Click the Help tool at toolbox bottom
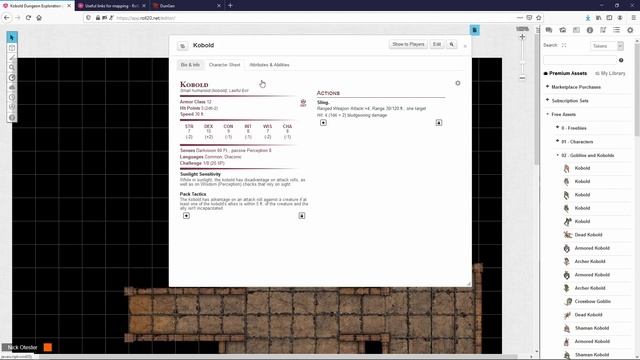Image resolution: width=640 pixels, height=360 pixels. click(x=12, y=117)
